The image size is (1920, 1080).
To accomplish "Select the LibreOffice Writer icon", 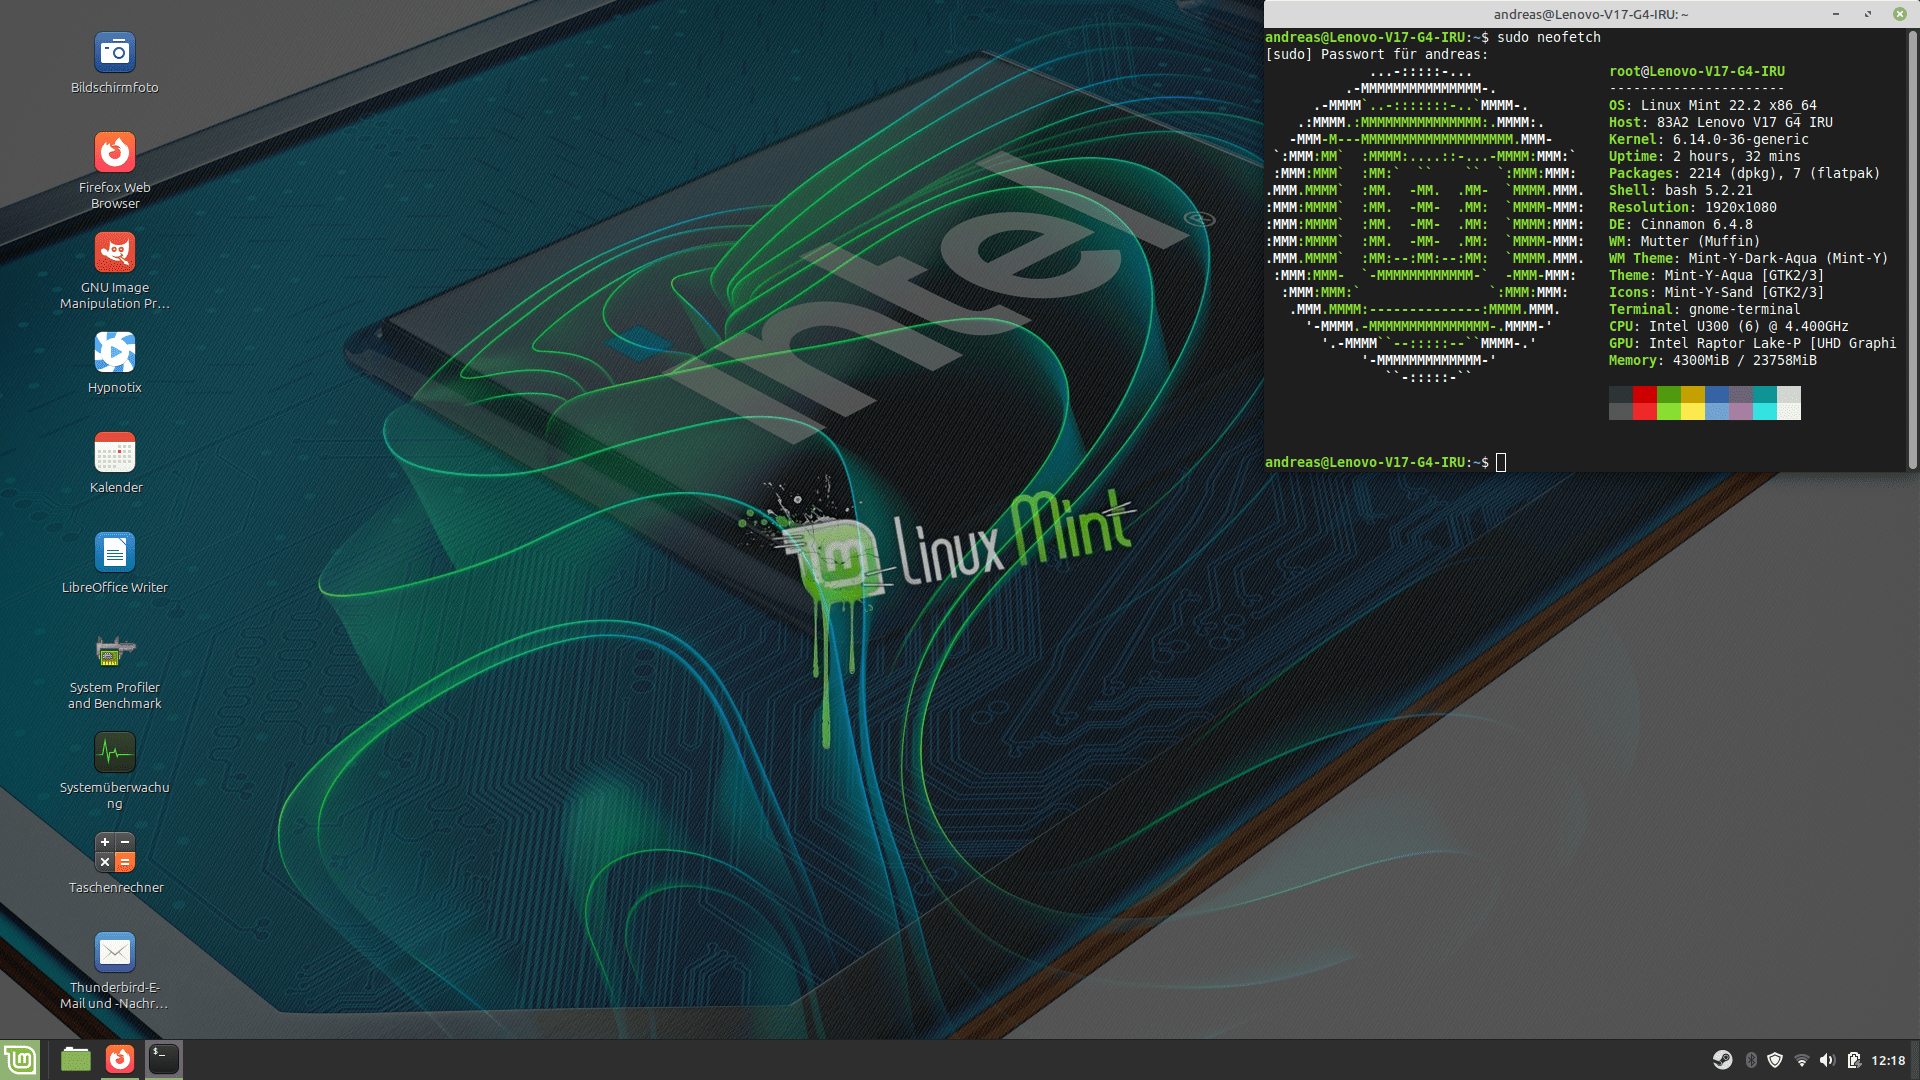I will (115, 552).
